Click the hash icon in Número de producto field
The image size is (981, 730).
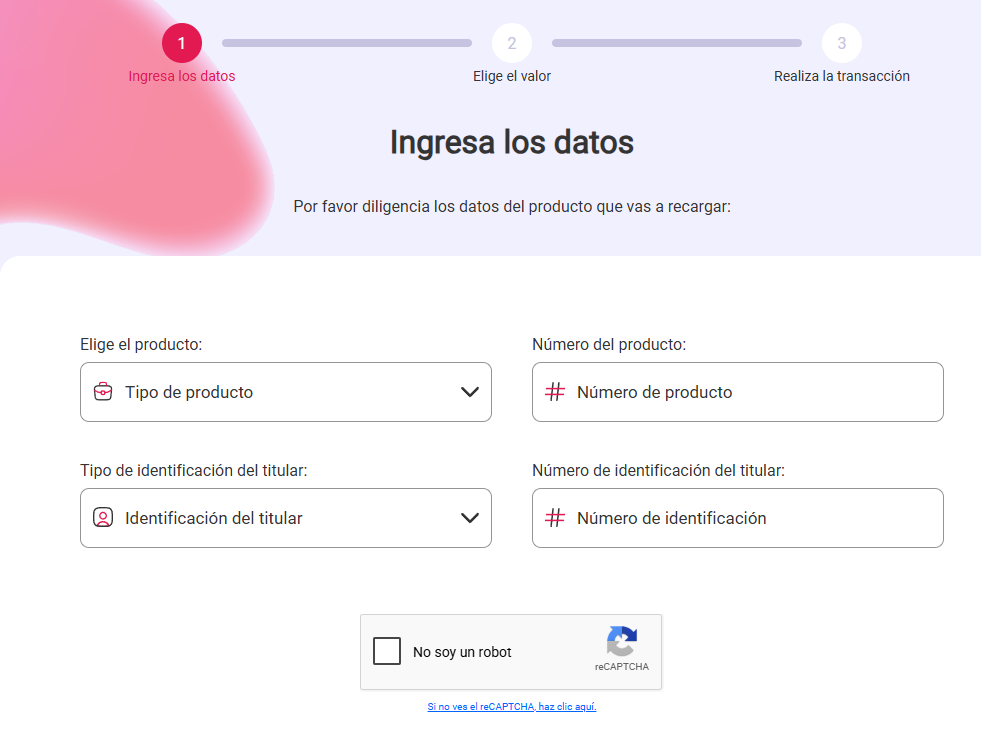(x=555, y=392)
